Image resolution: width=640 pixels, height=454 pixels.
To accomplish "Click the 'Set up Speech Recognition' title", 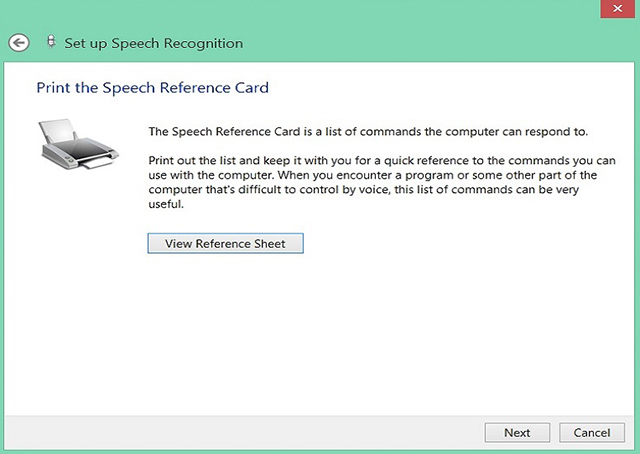I will pyautogui.click(x=153, y=43).
